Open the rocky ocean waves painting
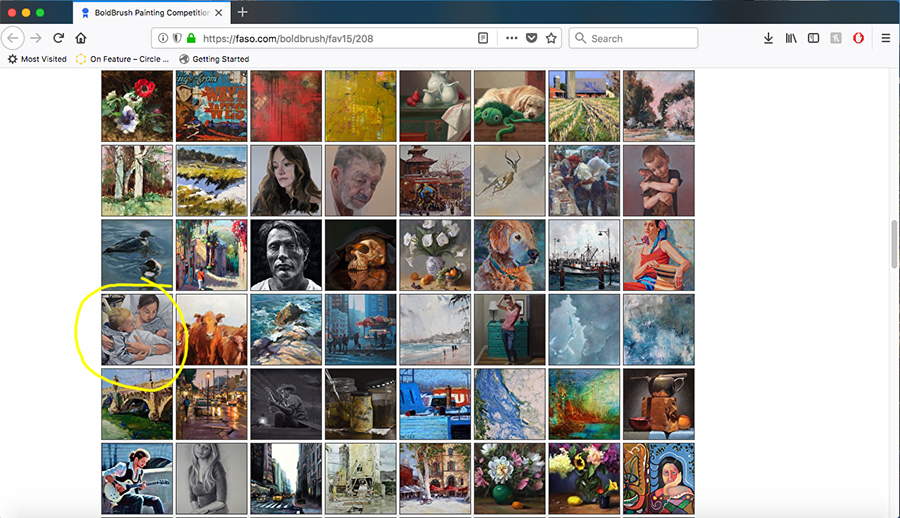Viewport: 900px width, 518px height. click(286, 330)
